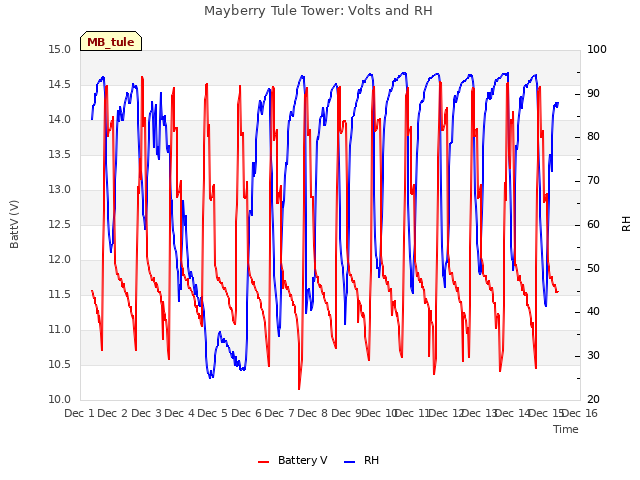Click the 15.0 left-axis tick label
This screenshot has width=640, height=480.
click(x=59, y=50)
